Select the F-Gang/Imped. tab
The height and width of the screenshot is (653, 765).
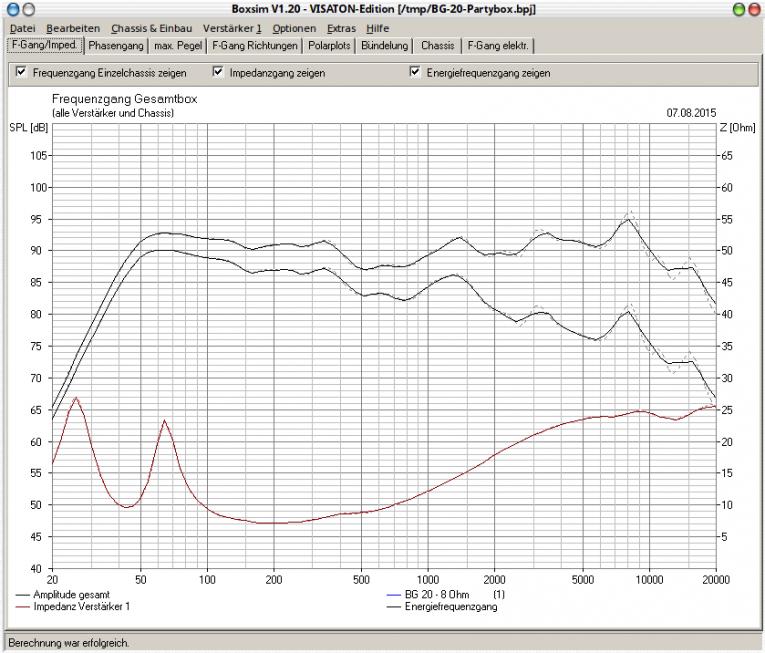45,45
